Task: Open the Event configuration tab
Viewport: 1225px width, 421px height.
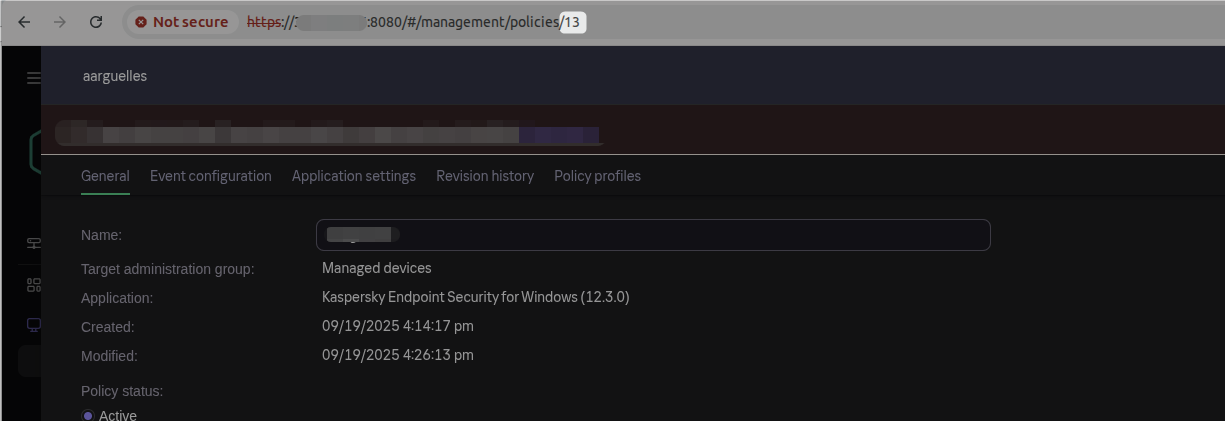Action: (x=210, y=176)
